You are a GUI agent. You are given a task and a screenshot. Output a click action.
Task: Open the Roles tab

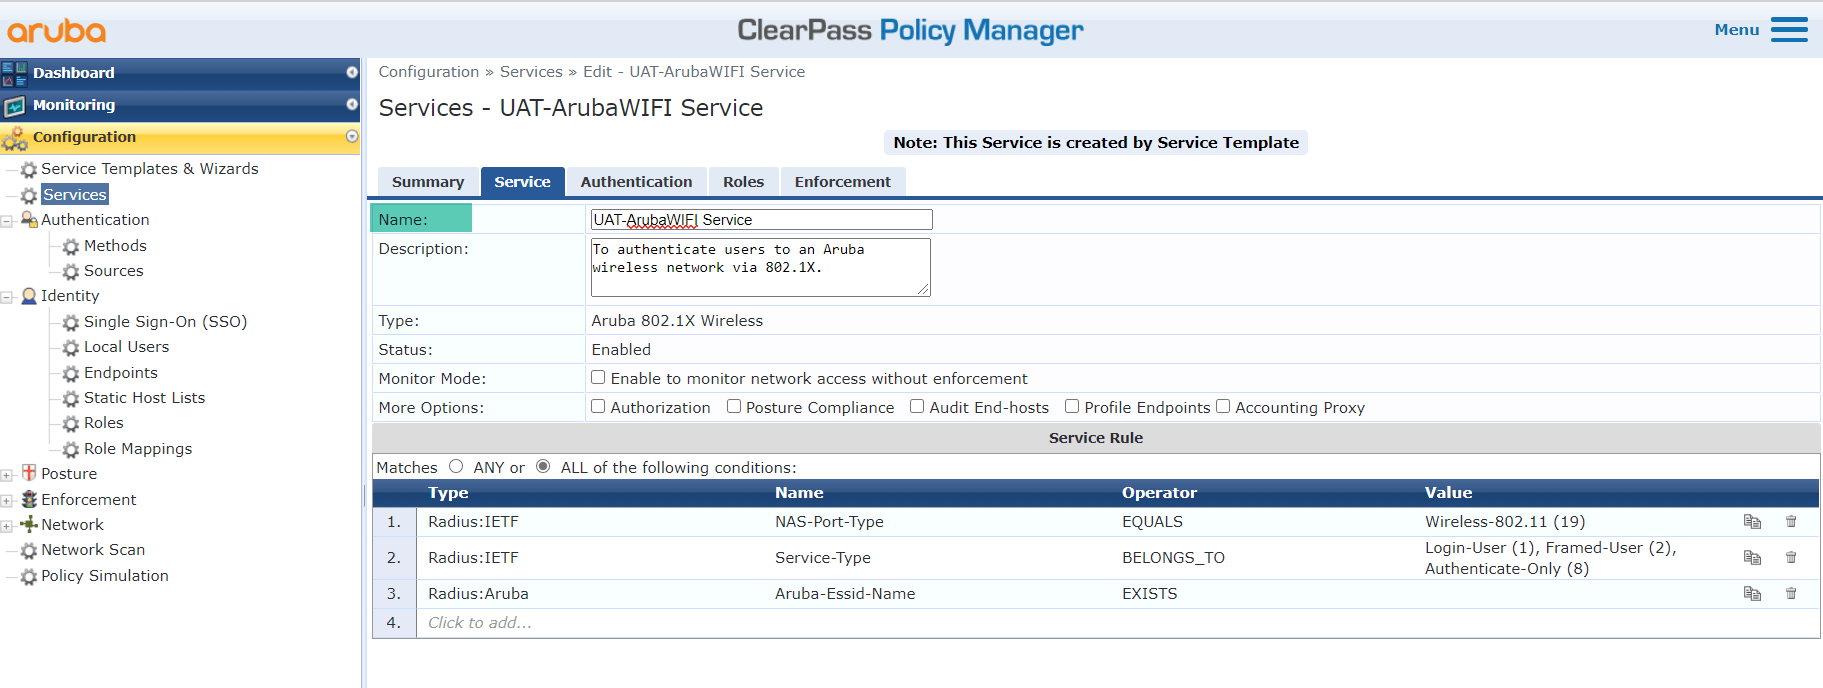click(743, 182)
